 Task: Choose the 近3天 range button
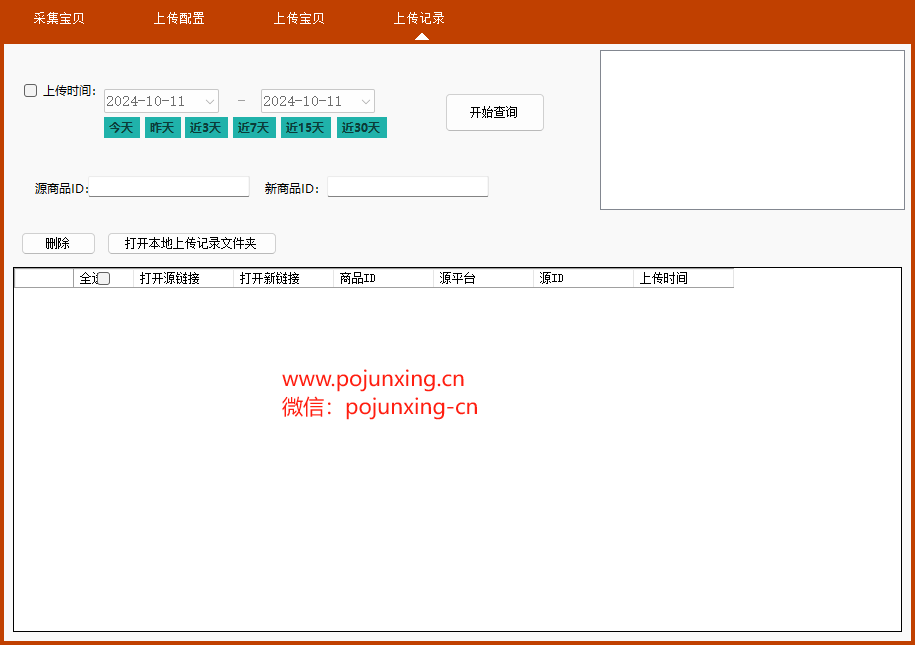[206, 128]
